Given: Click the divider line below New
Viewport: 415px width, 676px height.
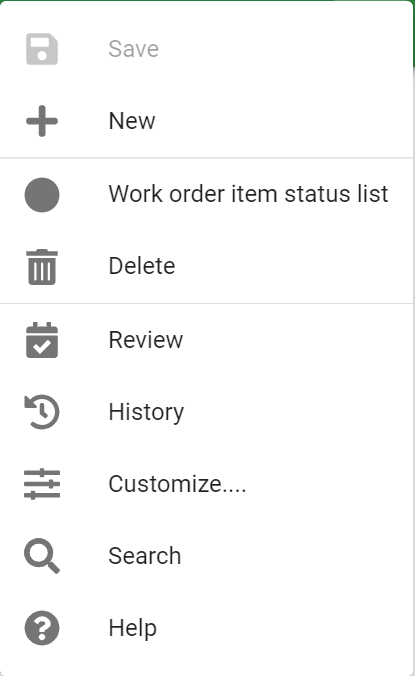Looking at the screenshot, I should pos(206,158).
